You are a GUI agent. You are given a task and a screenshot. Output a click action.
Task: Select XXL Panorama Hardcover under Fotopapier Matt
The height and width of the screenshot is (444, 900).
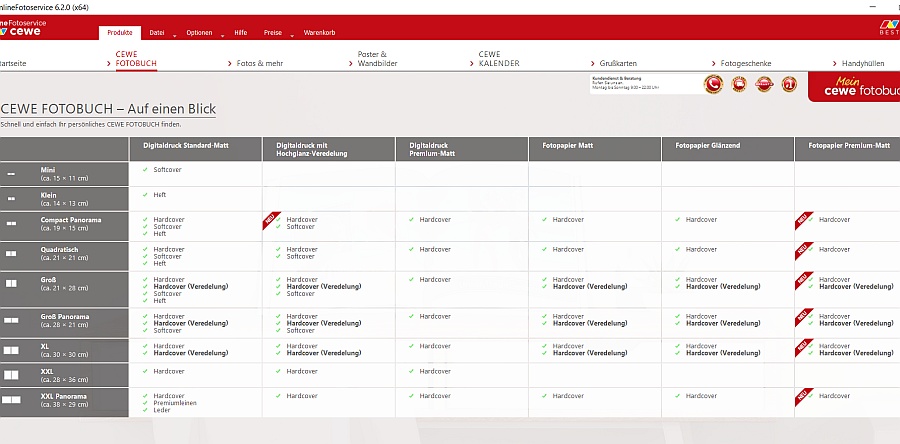click(568, 396)
